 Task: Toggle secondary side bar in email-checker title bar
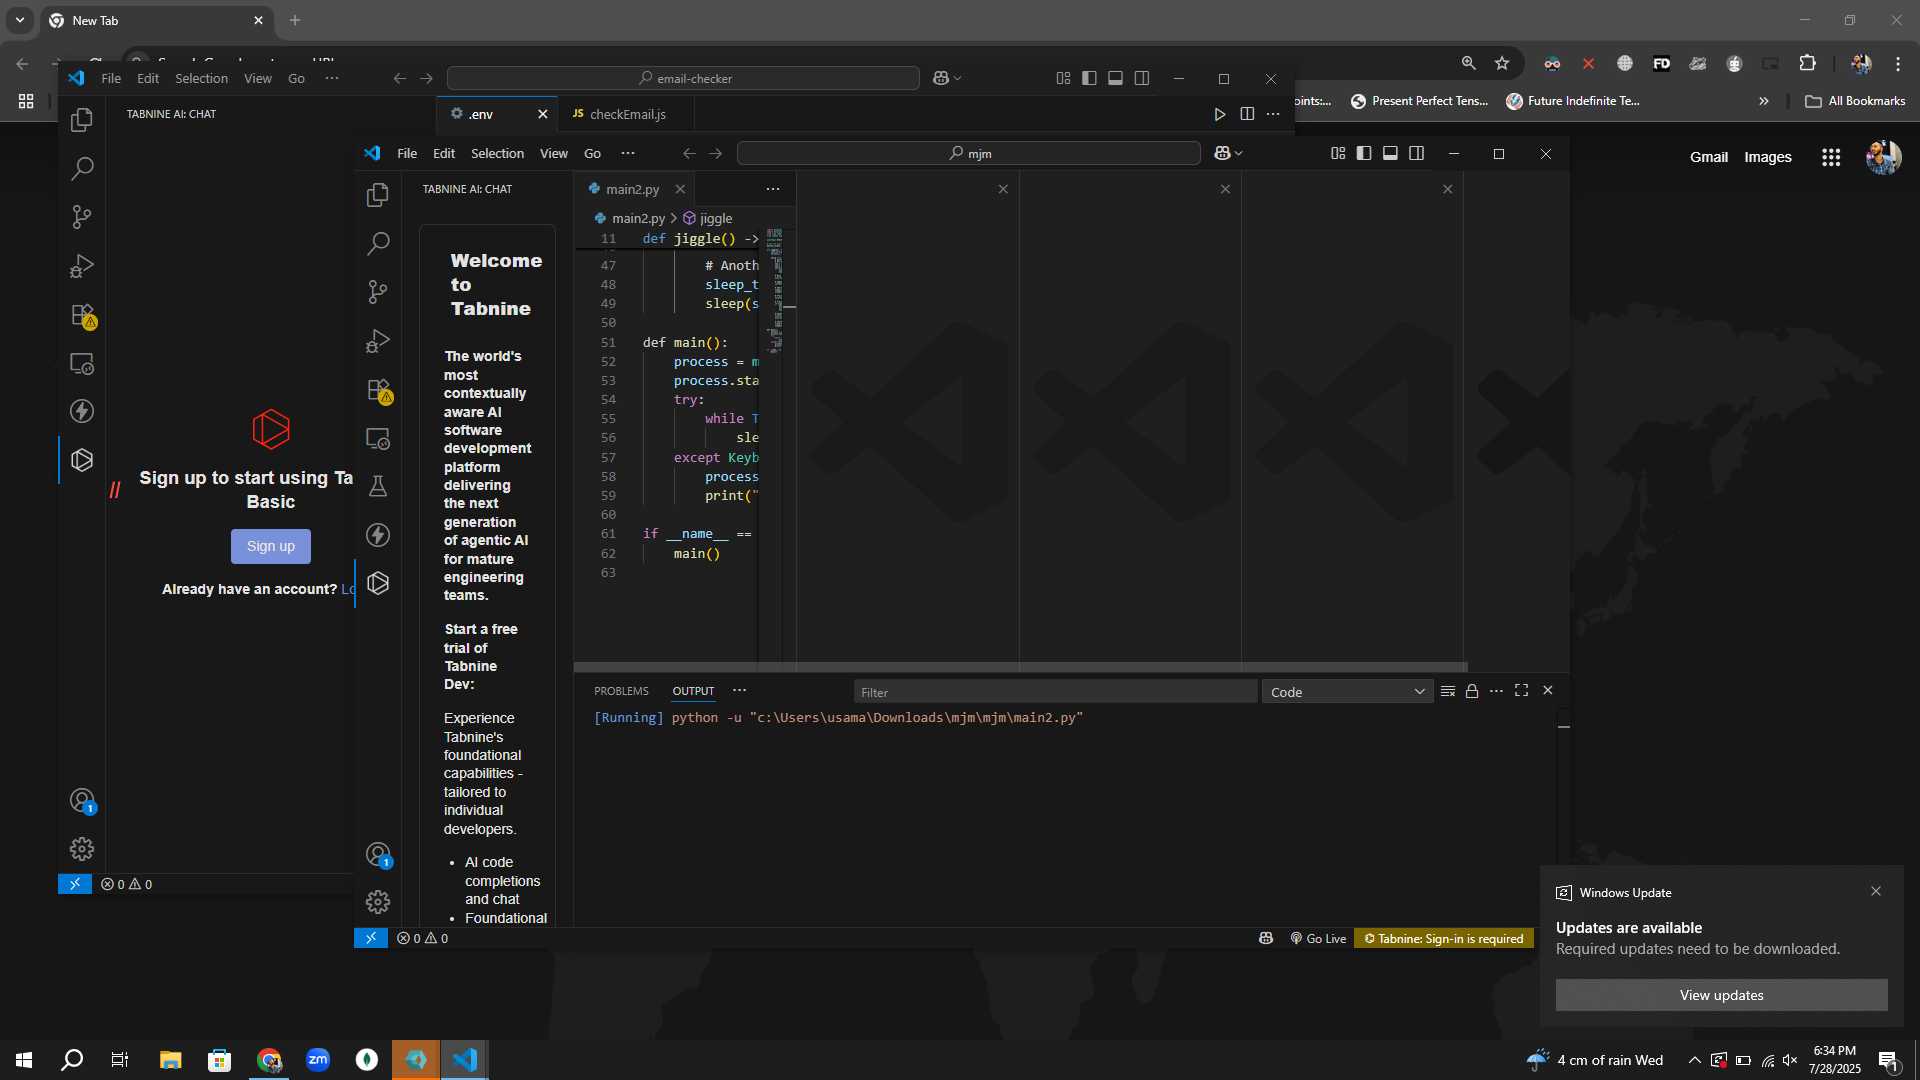(x=1142, y=78)
